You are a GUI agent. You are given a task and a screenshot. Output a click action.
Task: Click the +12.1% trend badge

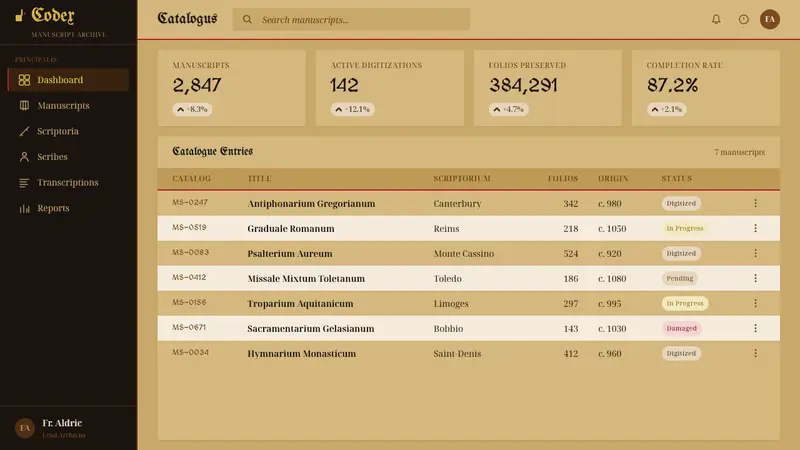[353, 109]
